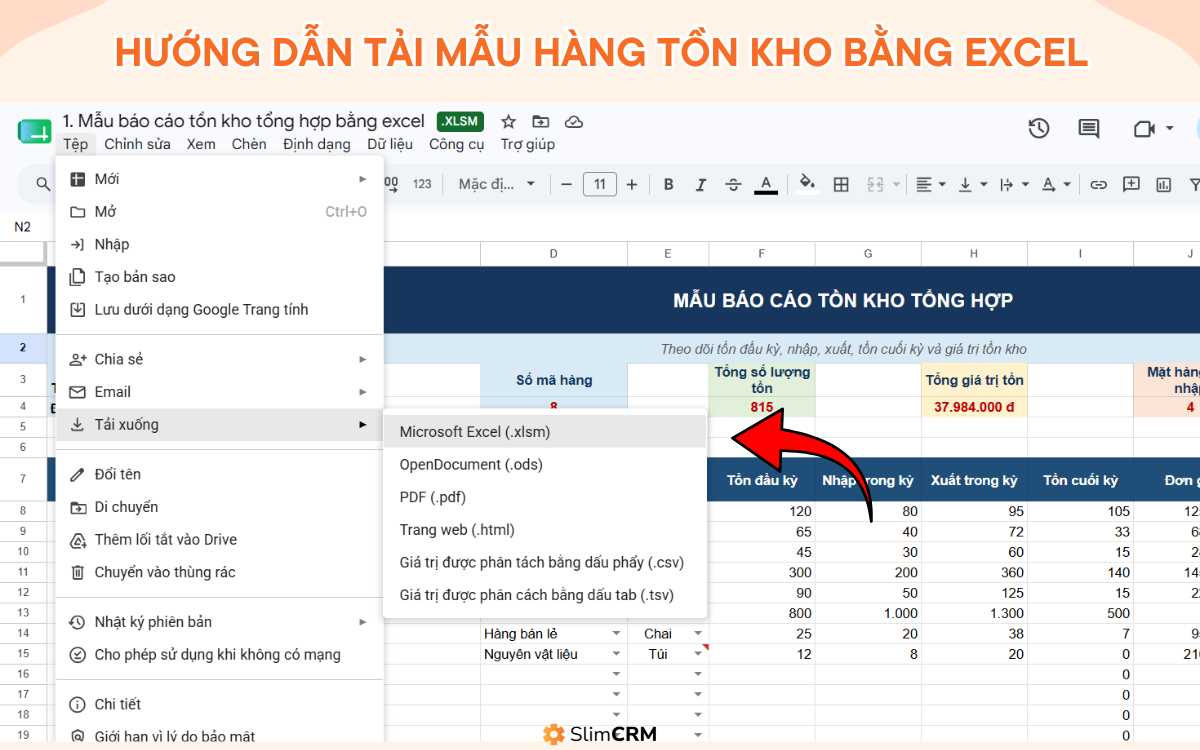Expand the Chia sẻ submenu

[220, 359]
